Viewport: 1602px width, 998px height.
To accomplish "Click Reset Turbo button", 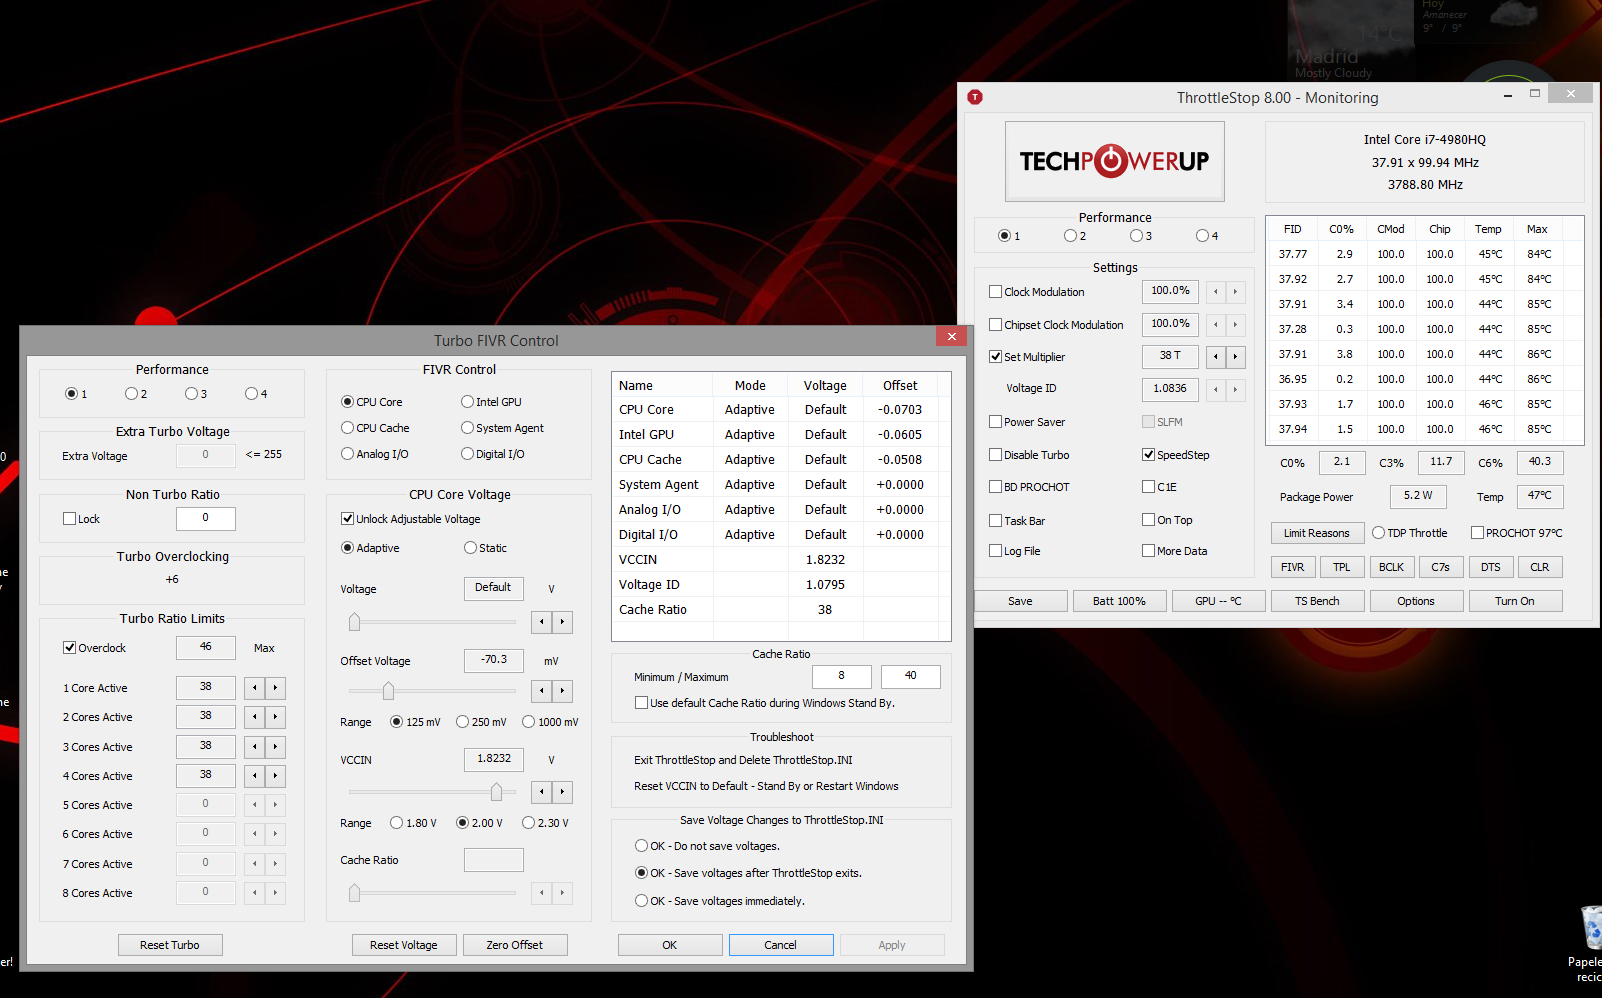I will coord(170,945).
